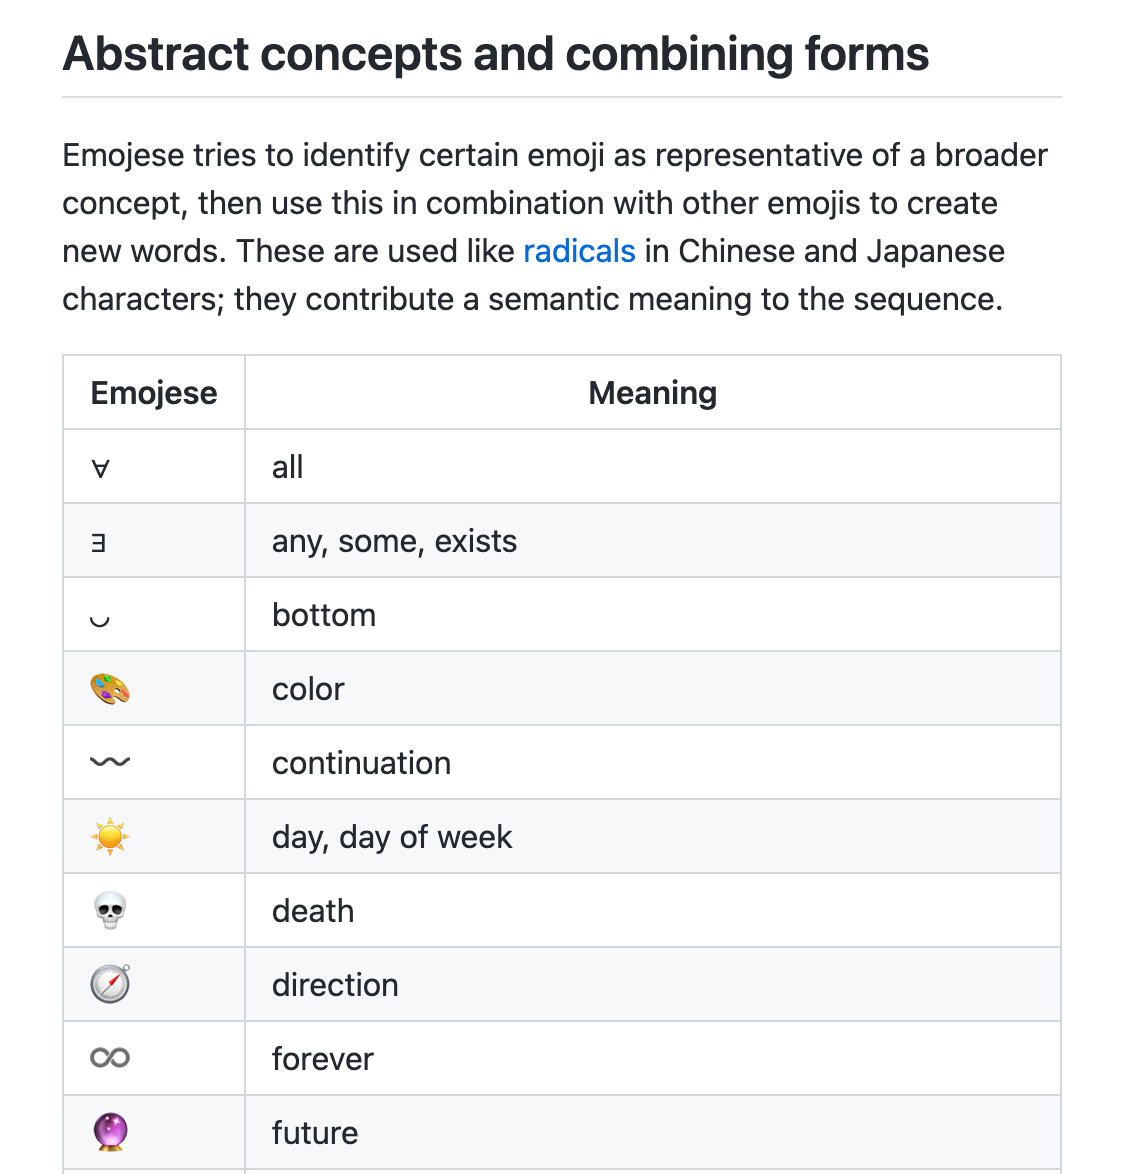Click the 'day, day of week' cell
The image size is (1126, 1174).
[x=653, y=836]
